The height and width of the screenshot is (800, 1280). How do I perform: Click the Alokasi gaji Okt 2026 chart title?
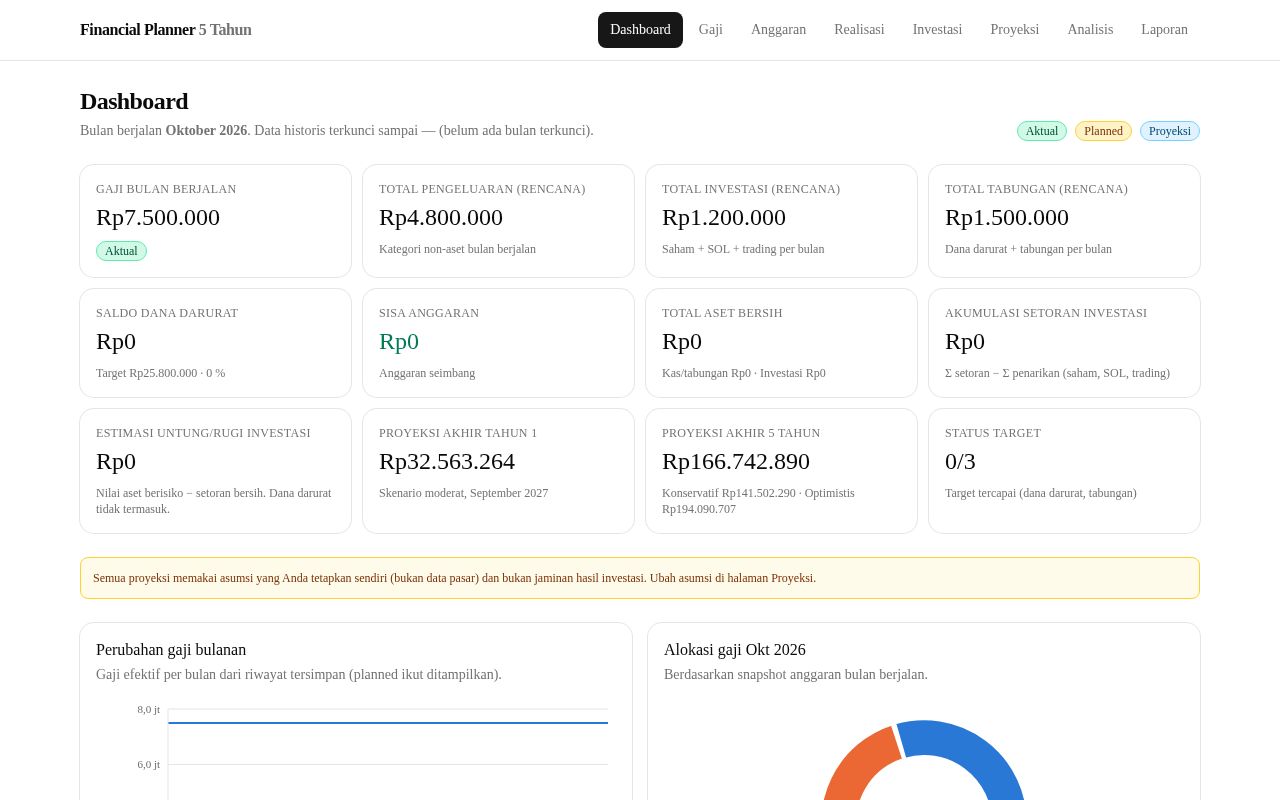coord(735,650)
